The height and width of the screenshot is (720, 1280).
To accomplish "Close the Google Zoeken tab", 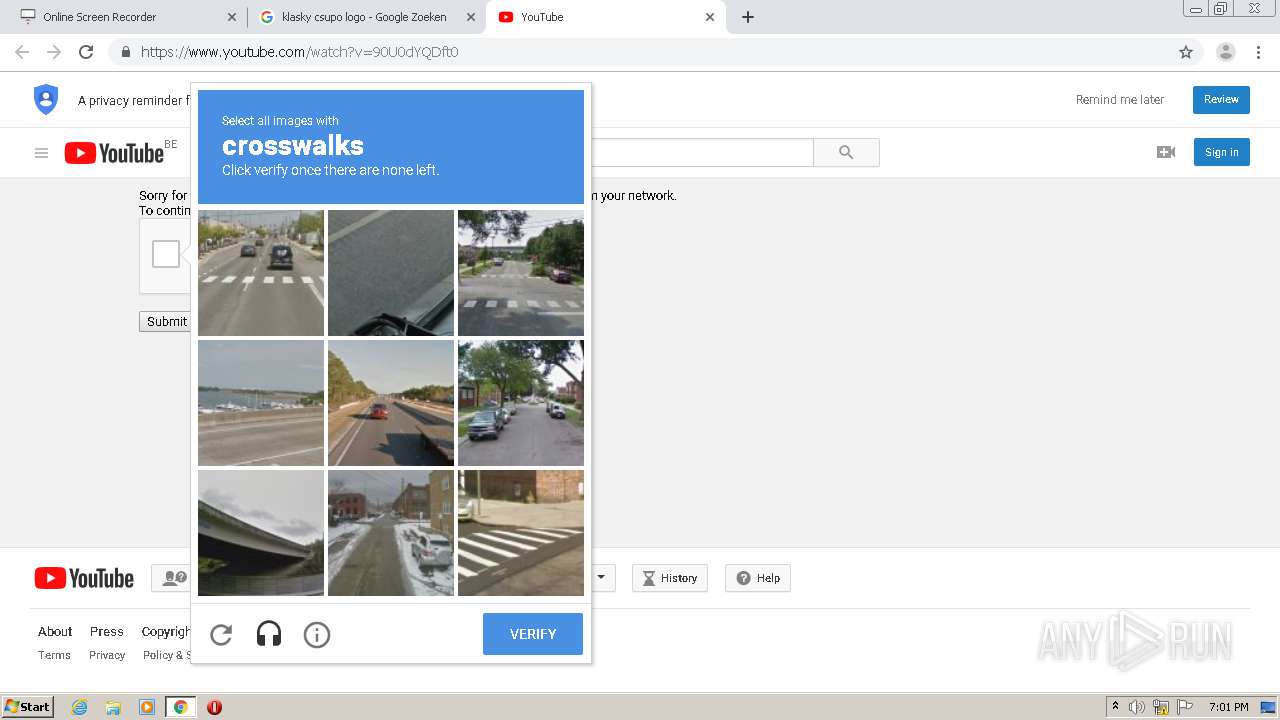I will pos(470,17).
